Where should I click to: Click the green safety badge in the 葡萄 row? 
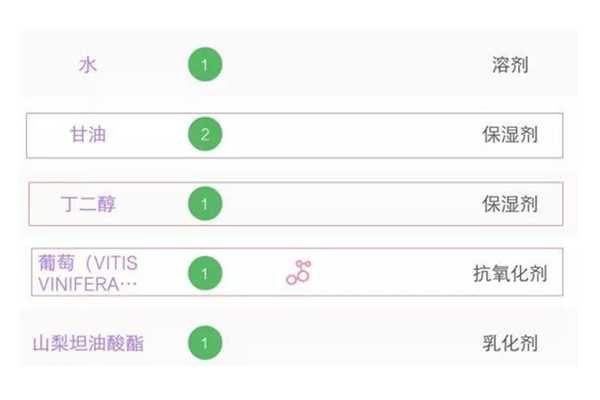click(x=205, y=271)
